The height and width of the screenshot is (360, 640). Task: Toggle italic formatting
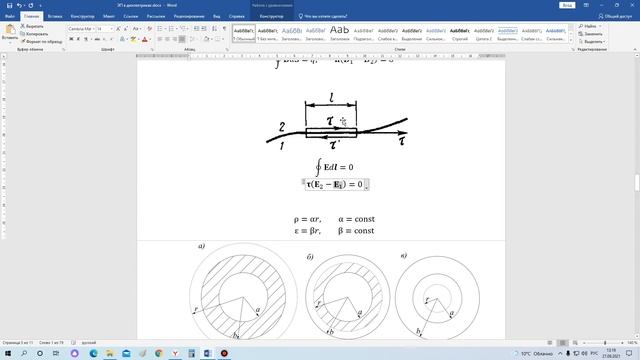(78, 39)
